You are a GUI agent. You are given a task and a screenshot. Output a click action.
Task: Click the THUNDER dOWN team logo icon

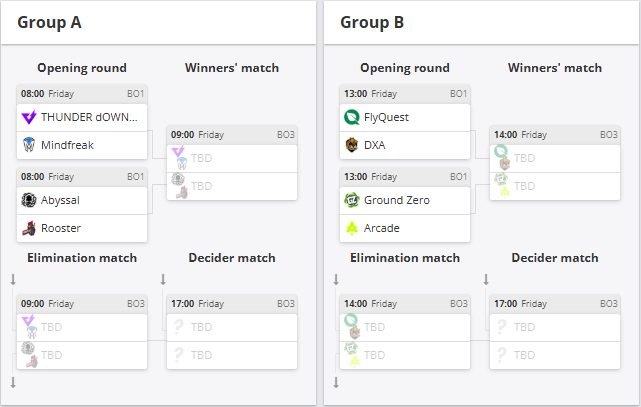29,117
